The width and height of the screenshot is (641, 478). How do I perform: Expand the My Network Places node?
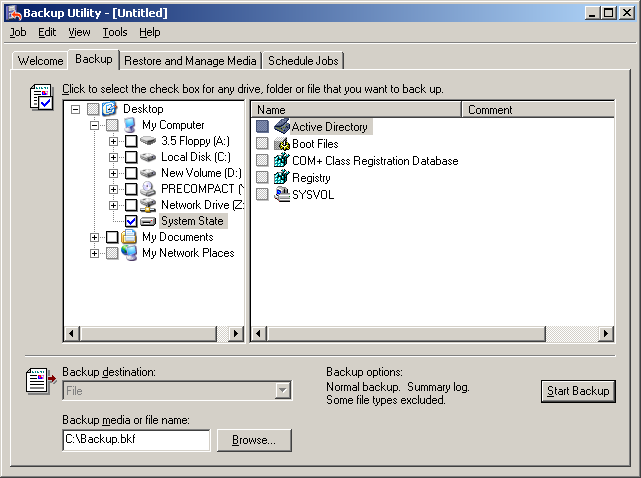click(94, 253)
